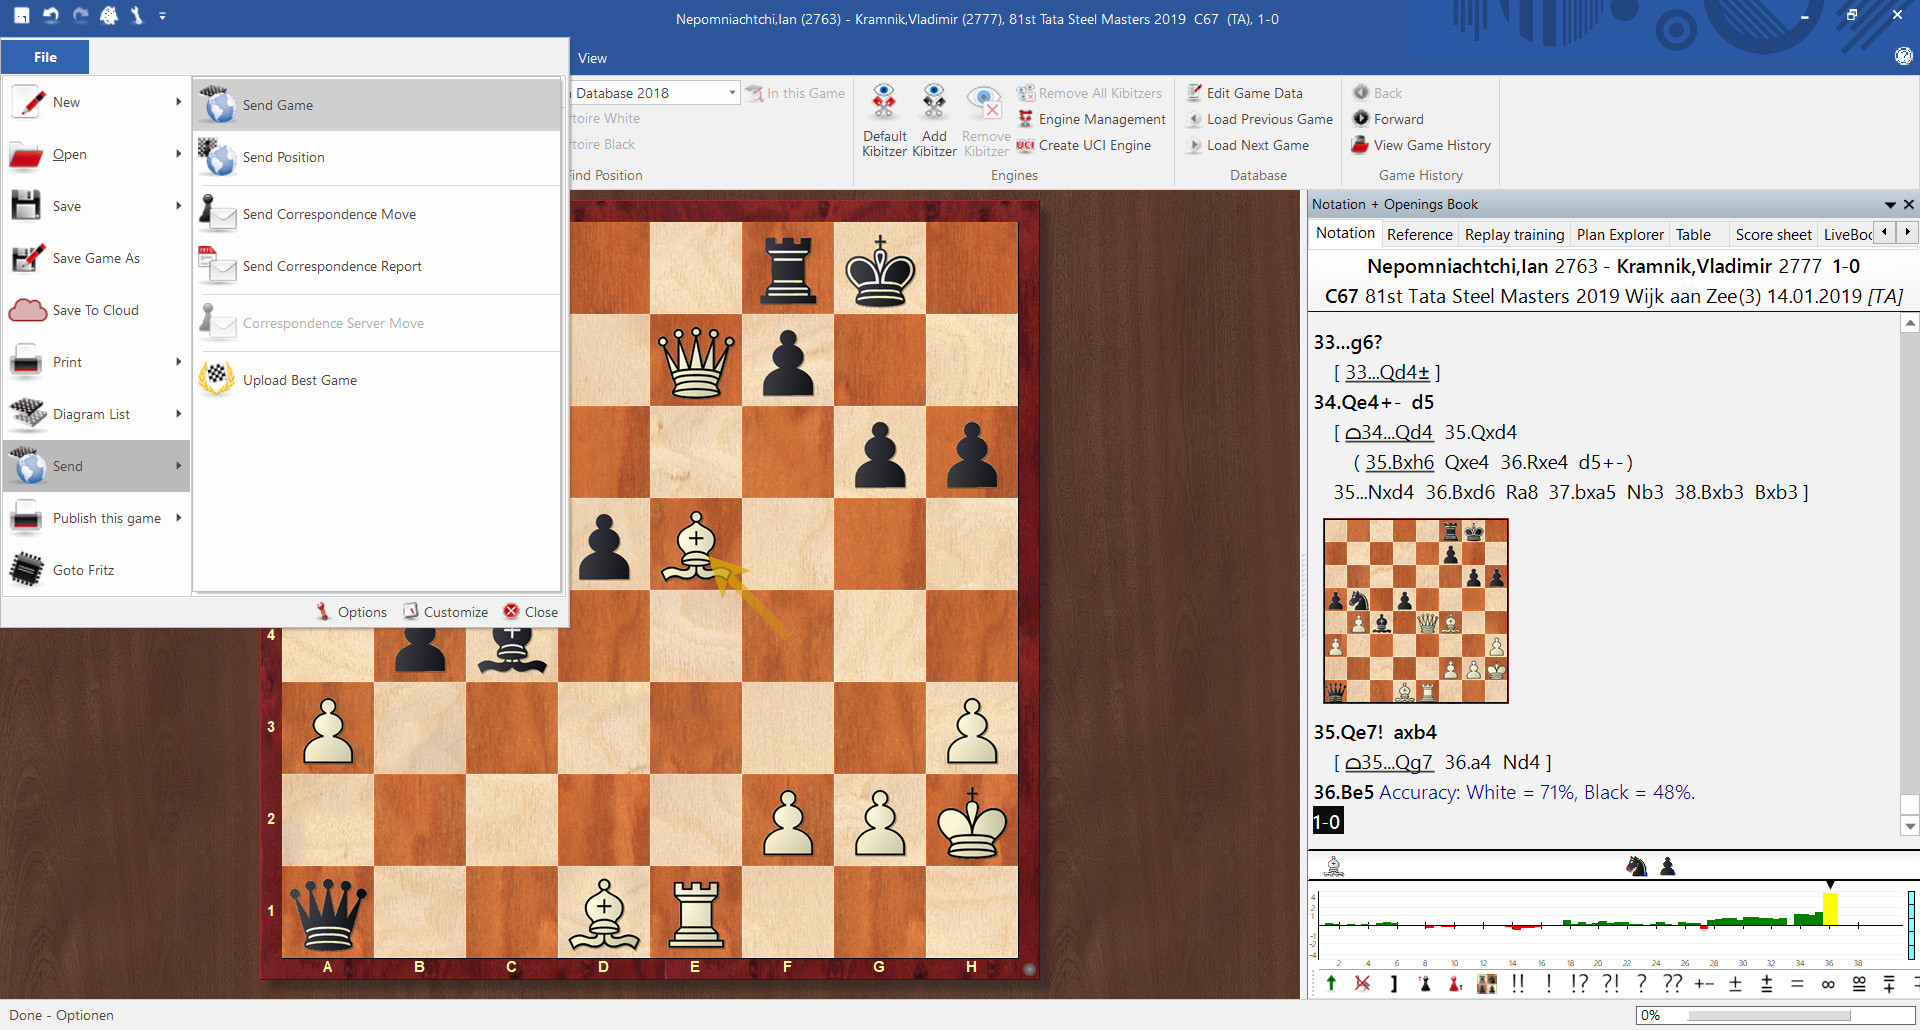Image resolution: width=1920 pixels, height=1030 pixels.
Task: Click the red X delete variation icon
Action: coord(1362,983)
